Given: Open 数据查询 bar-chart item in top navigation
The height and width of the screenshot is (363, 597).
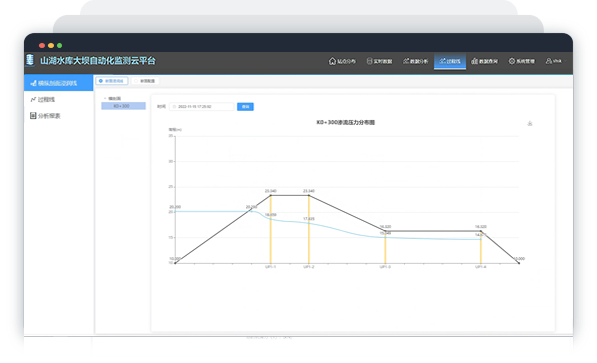Looking at the screenshot, I should click(484, 61).
